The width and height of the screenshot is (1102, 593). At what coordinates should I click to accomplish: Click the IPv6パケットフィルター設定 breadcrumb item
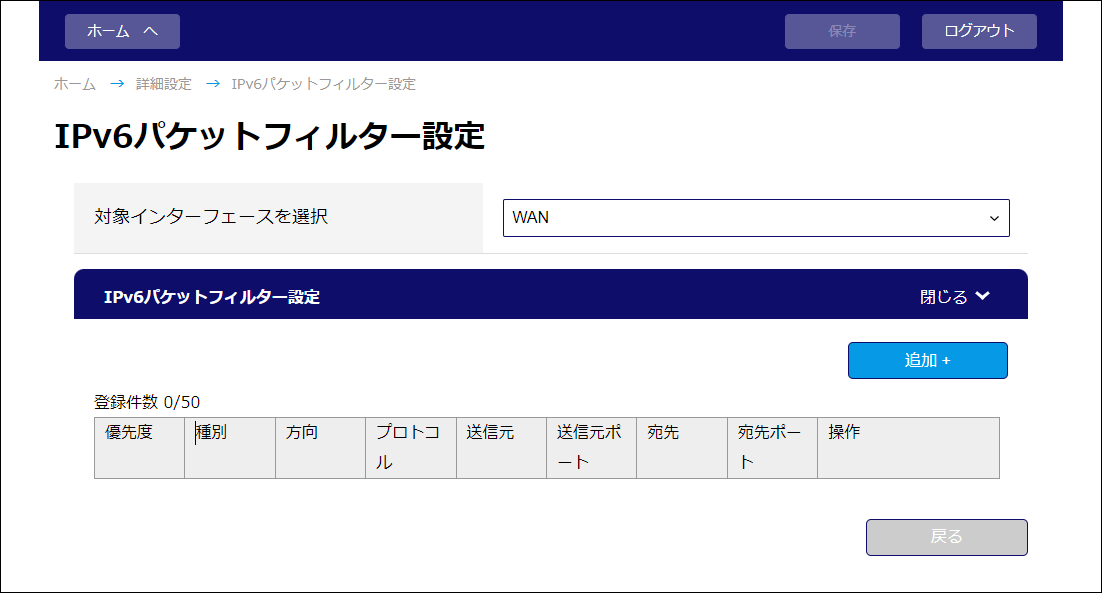click(323, 84)
